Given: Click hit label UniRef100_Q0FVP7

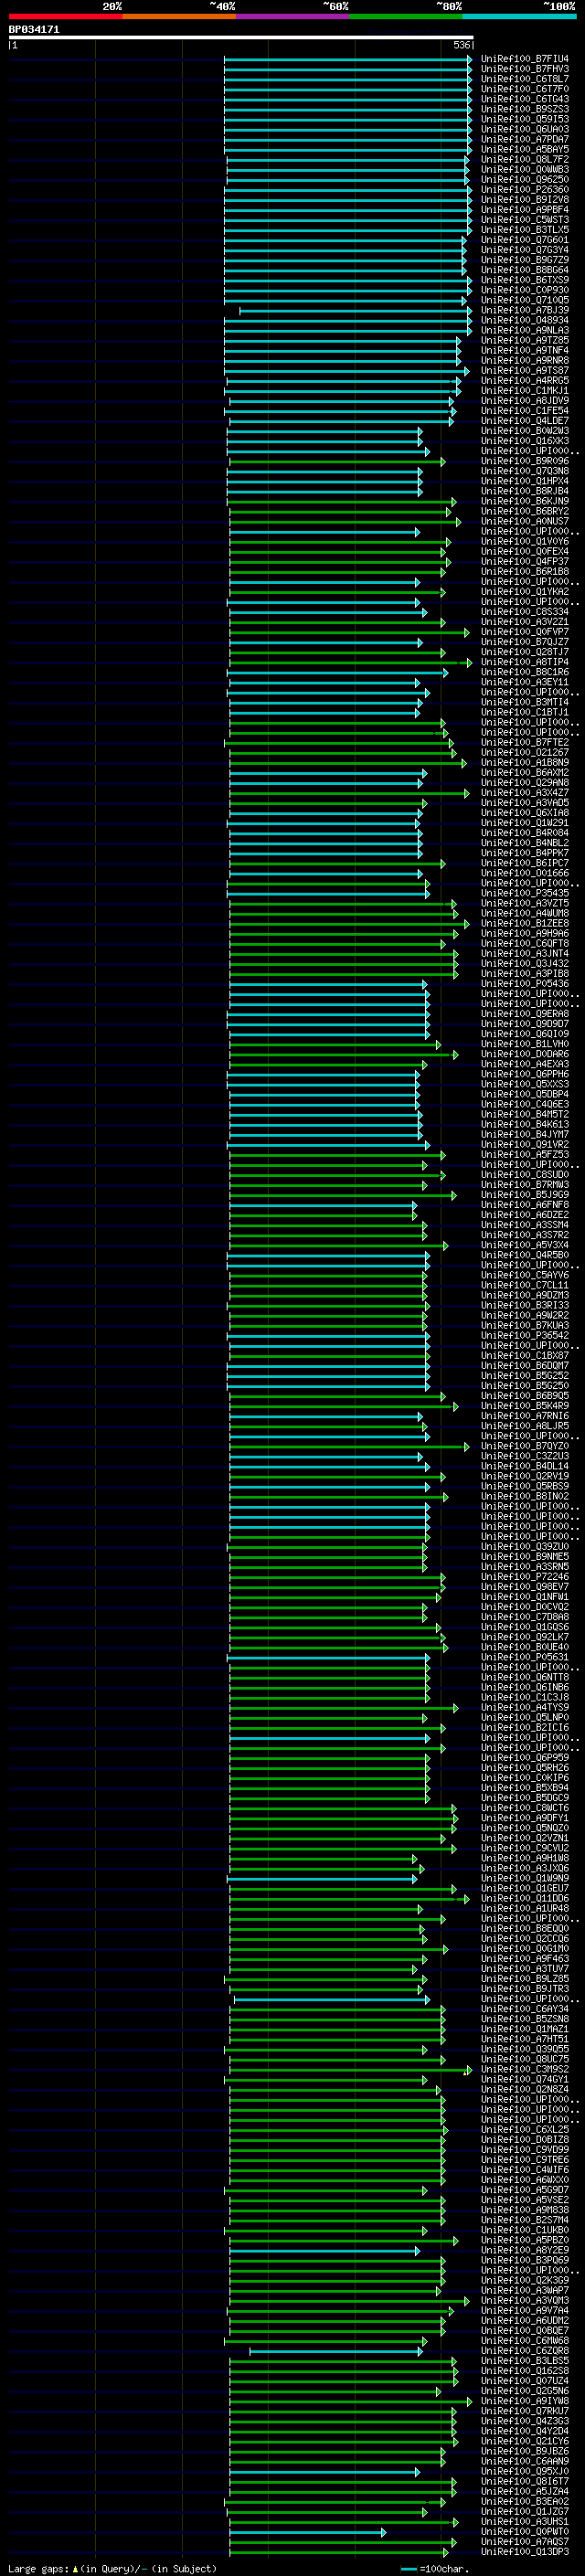Looking at the screenshot, I should point(525,632).
